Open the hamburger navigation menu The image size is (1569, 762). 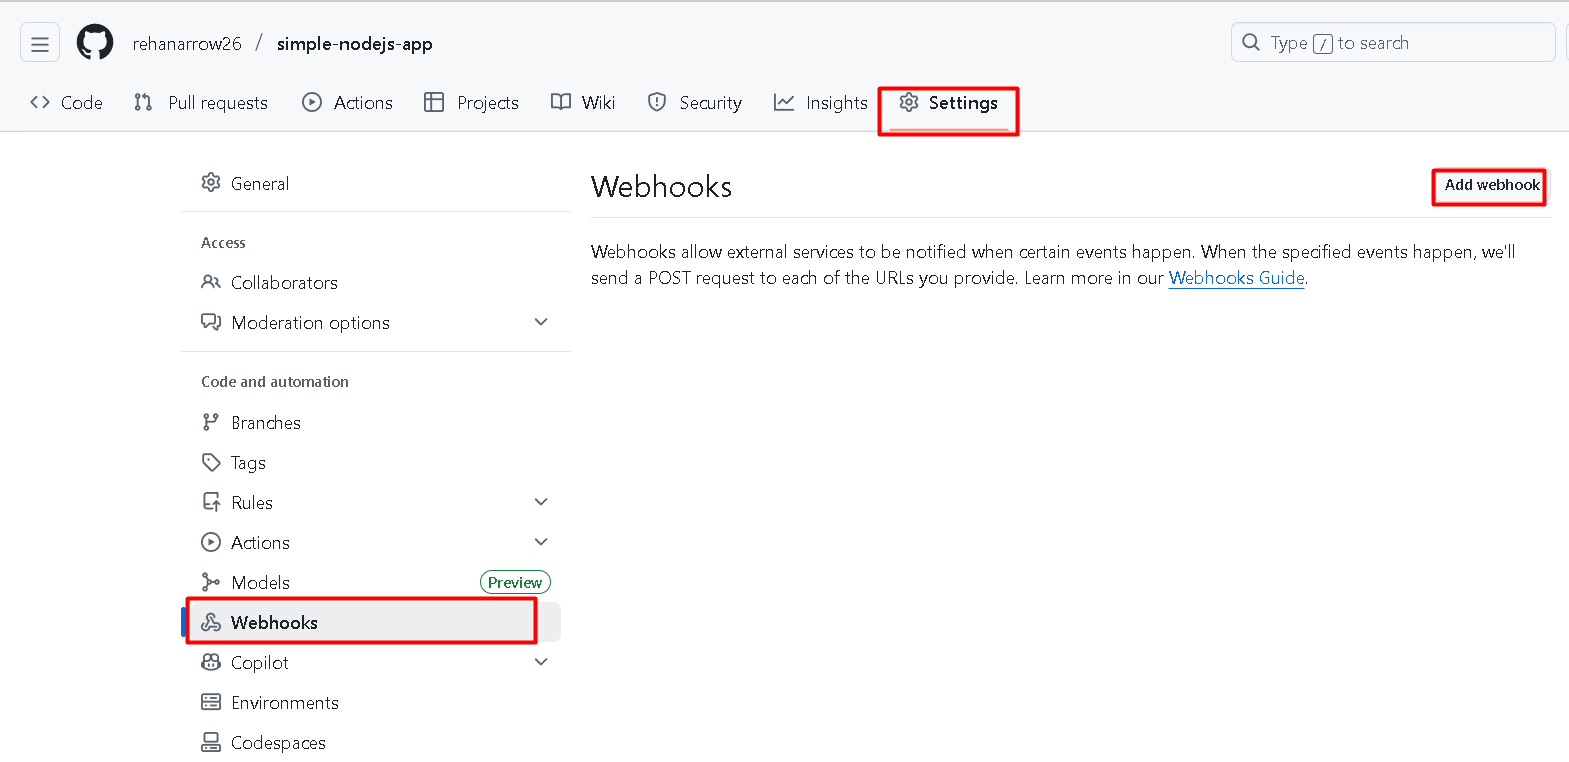pos(40,43)
